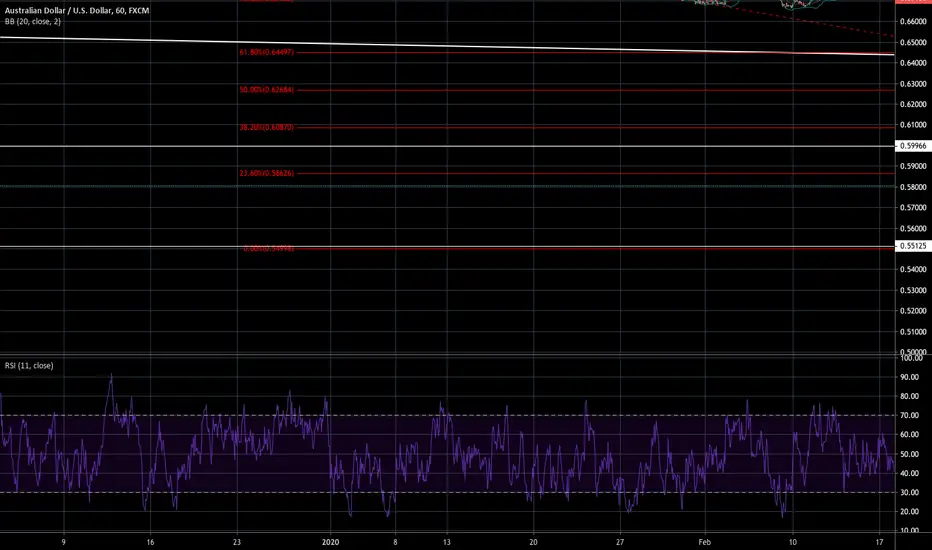Click the 13 date label on the time axis
The height and width of the screenshot is (550, 932).
[447, 542]
